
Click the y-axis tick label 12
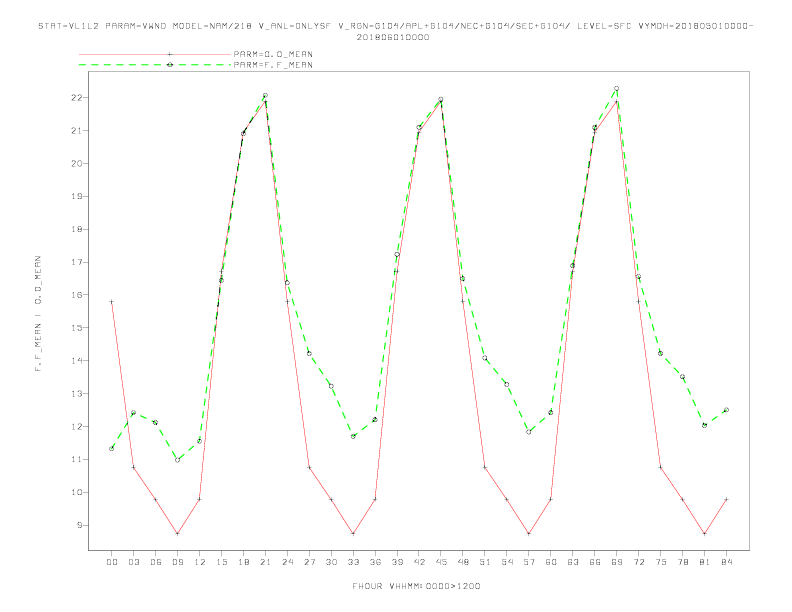point(77,427)
